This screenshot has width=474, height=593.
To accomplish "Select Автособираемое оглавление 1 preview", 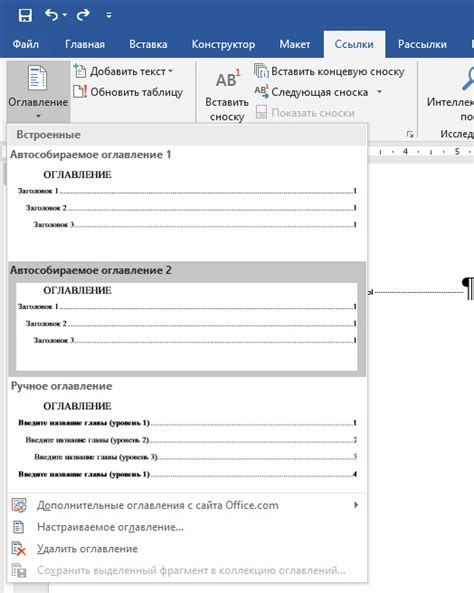I will coord(187,203).
